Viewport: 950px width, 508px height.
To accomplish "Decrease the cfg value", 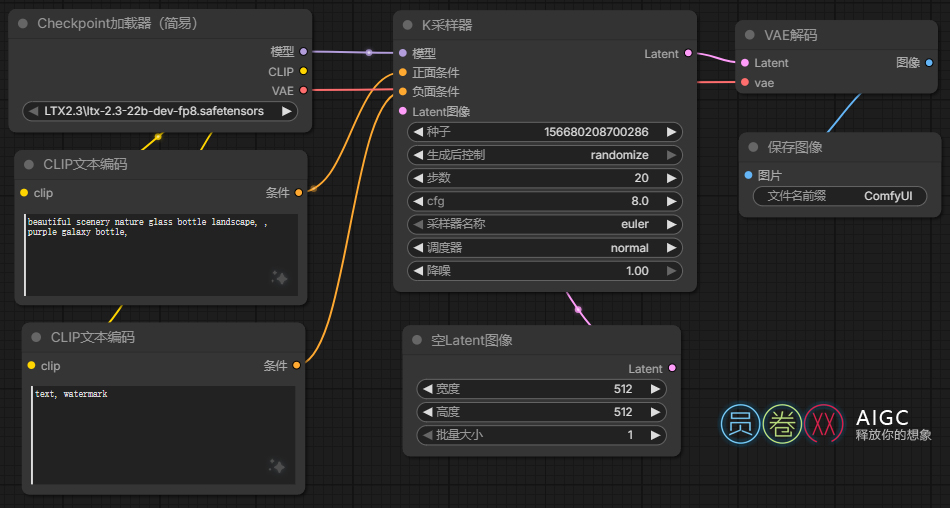I will coord(418,201).
